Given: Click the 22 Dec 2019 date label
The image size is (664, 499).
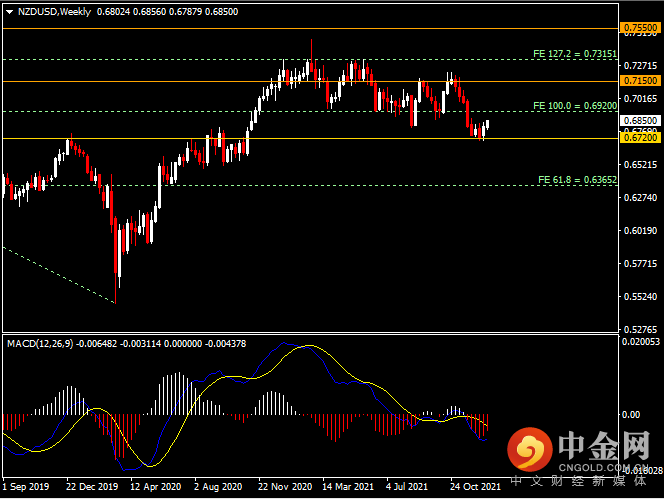Looking at the screenshot, I should click(92, 487).
